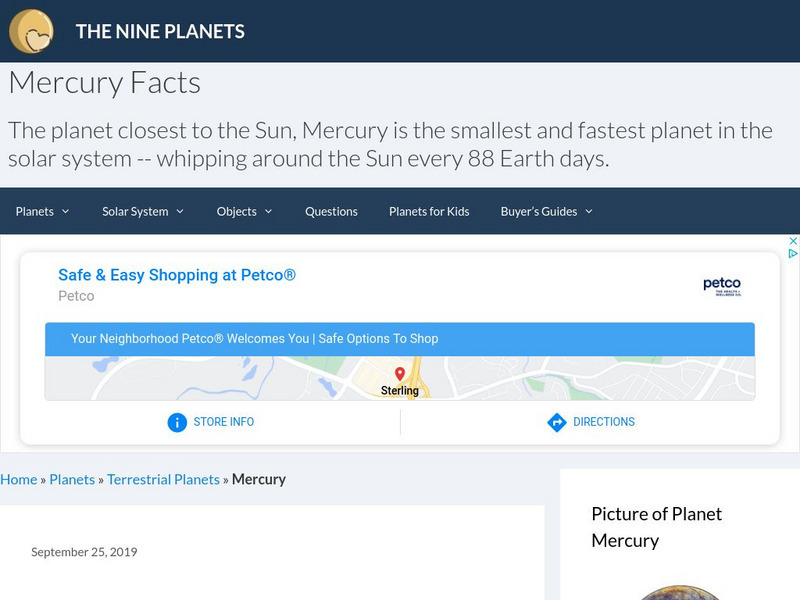Go to Planets for Kids page
This screenshot has height=600, width=800.
point(429,211)
